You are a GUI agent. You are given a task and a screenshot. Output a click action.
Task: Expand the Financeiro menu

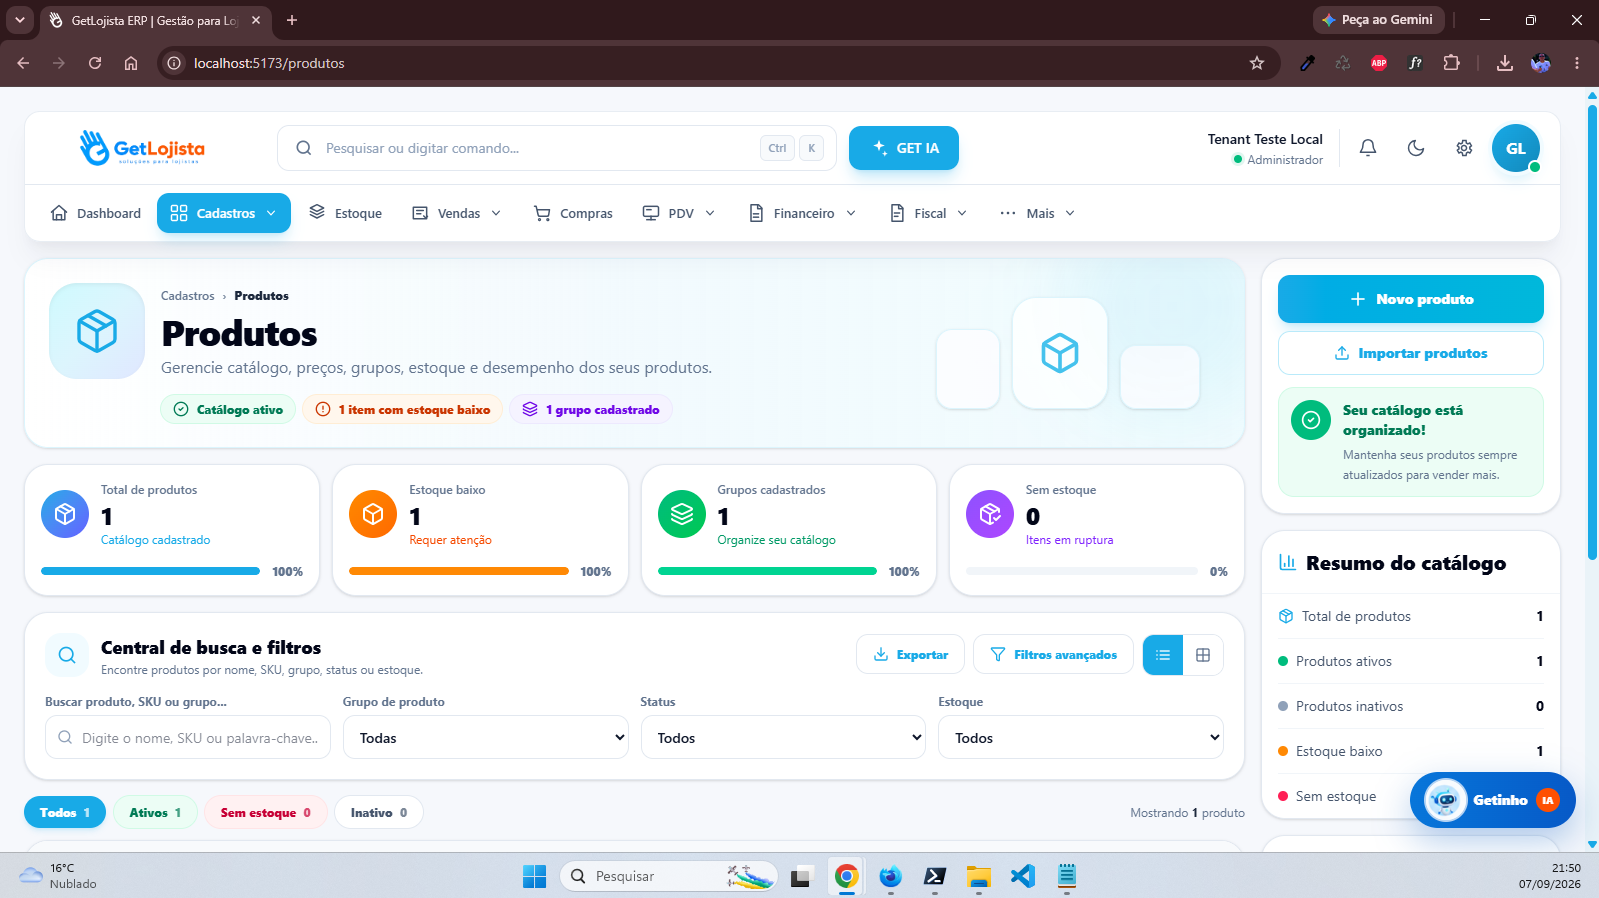pos(803,213)
